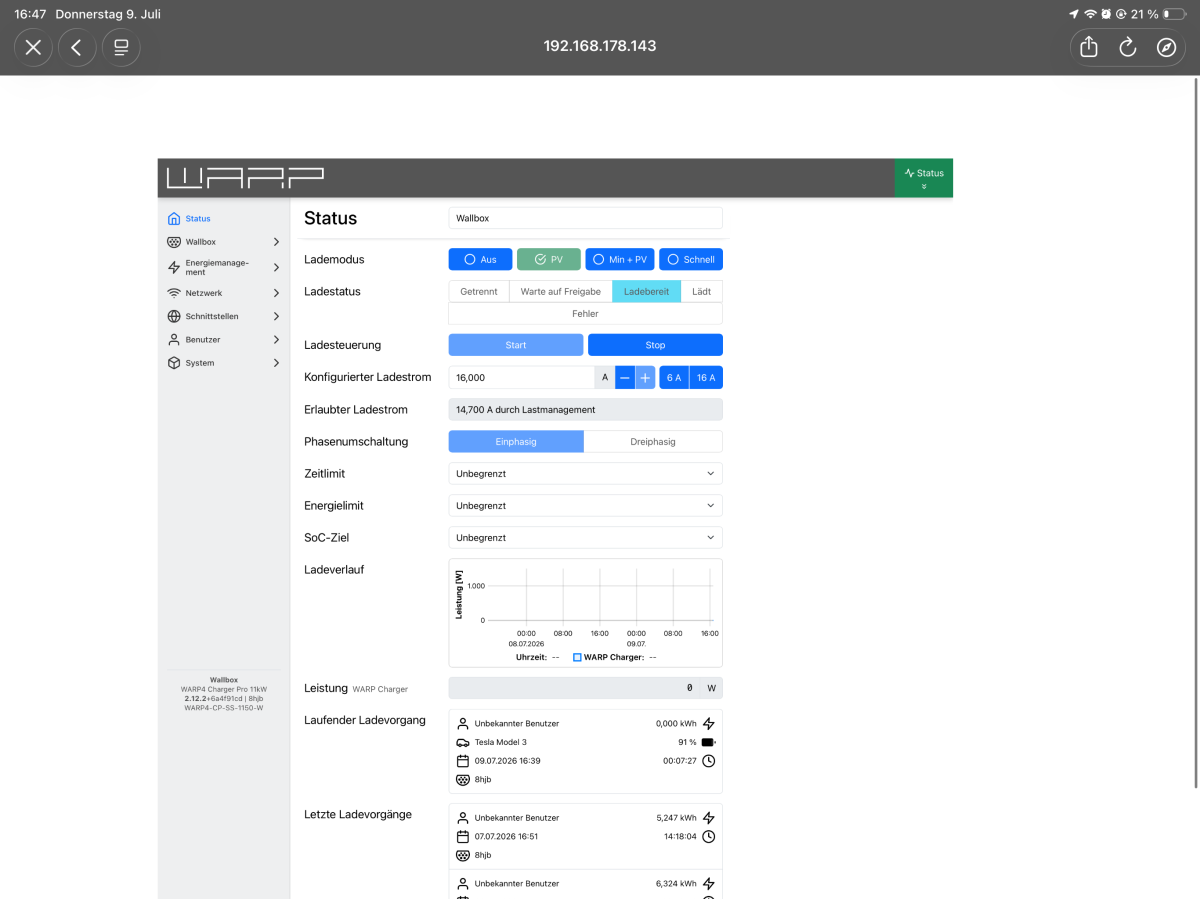Click the bolt icon next to 5,247 kWh

click(709, 818)
